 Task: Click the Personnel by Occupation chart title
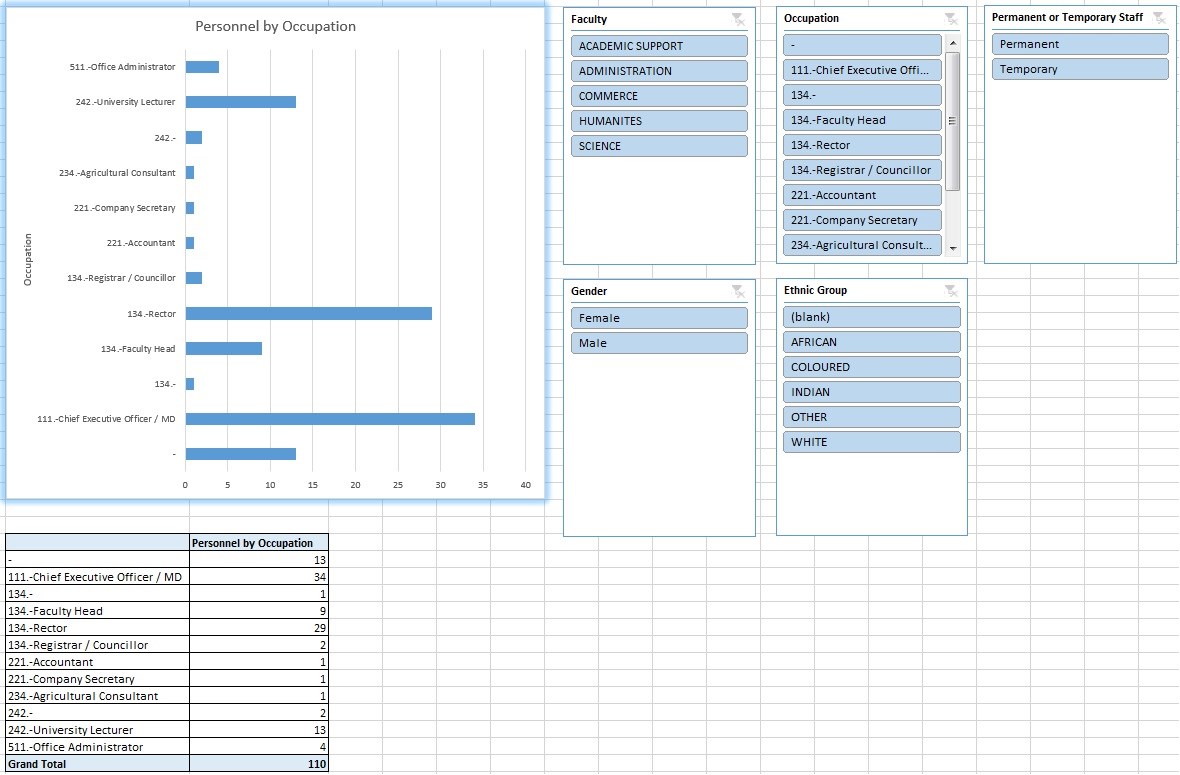coord(275,27)
